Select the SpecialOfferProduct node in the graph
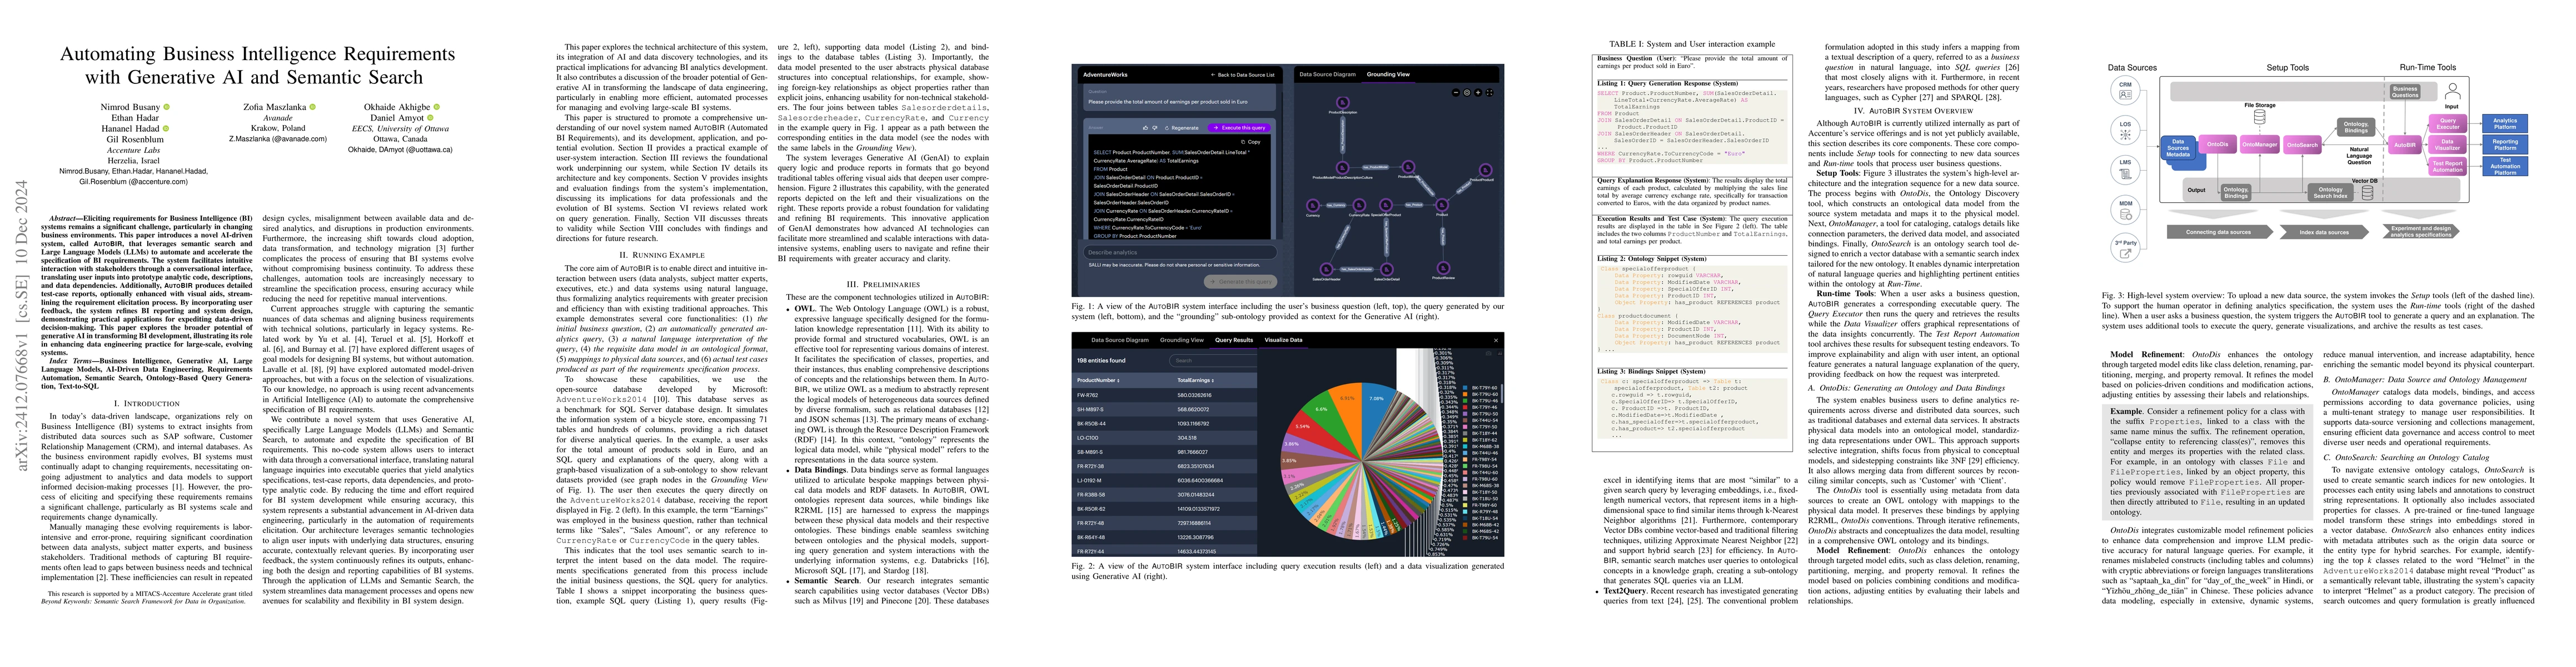2576x667 pixels. [x=1386, y=206]
